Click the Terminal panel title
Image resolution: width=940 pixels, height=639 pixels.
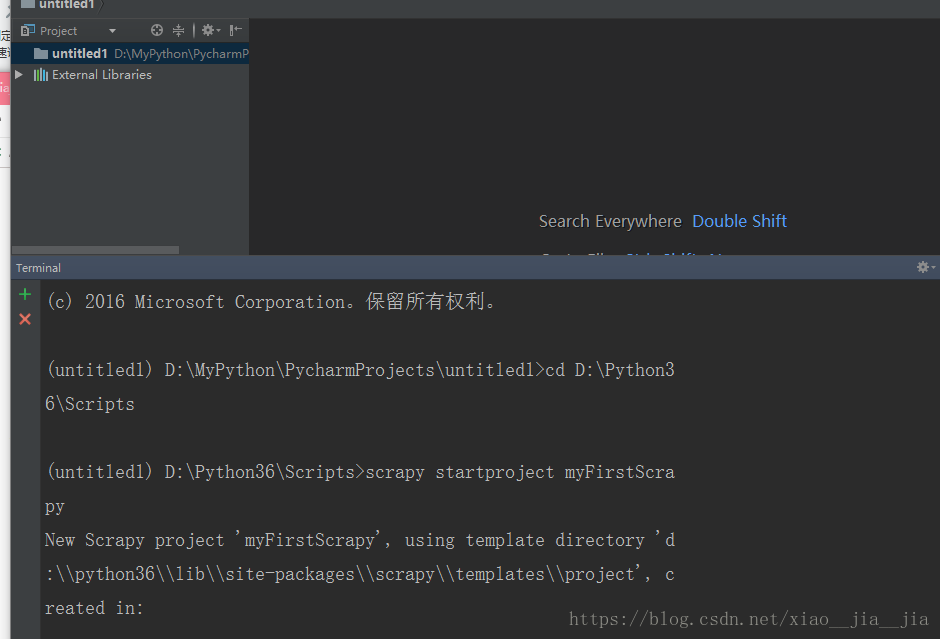[38, 268]
